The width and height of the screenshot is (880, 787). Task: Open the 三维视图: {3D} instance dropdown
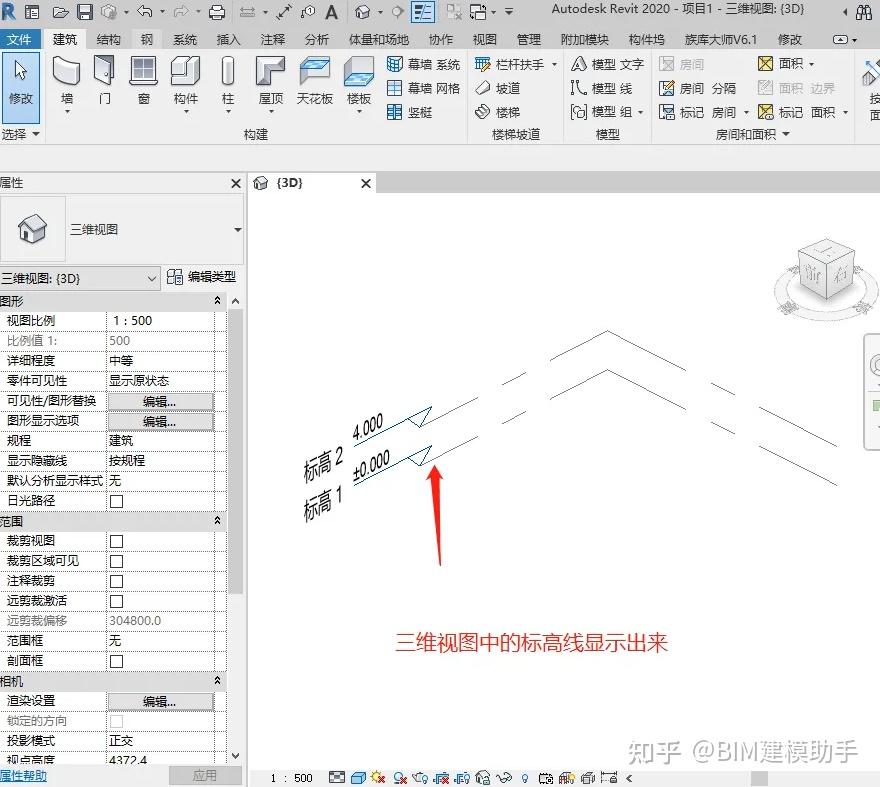(x=152, y=278)
